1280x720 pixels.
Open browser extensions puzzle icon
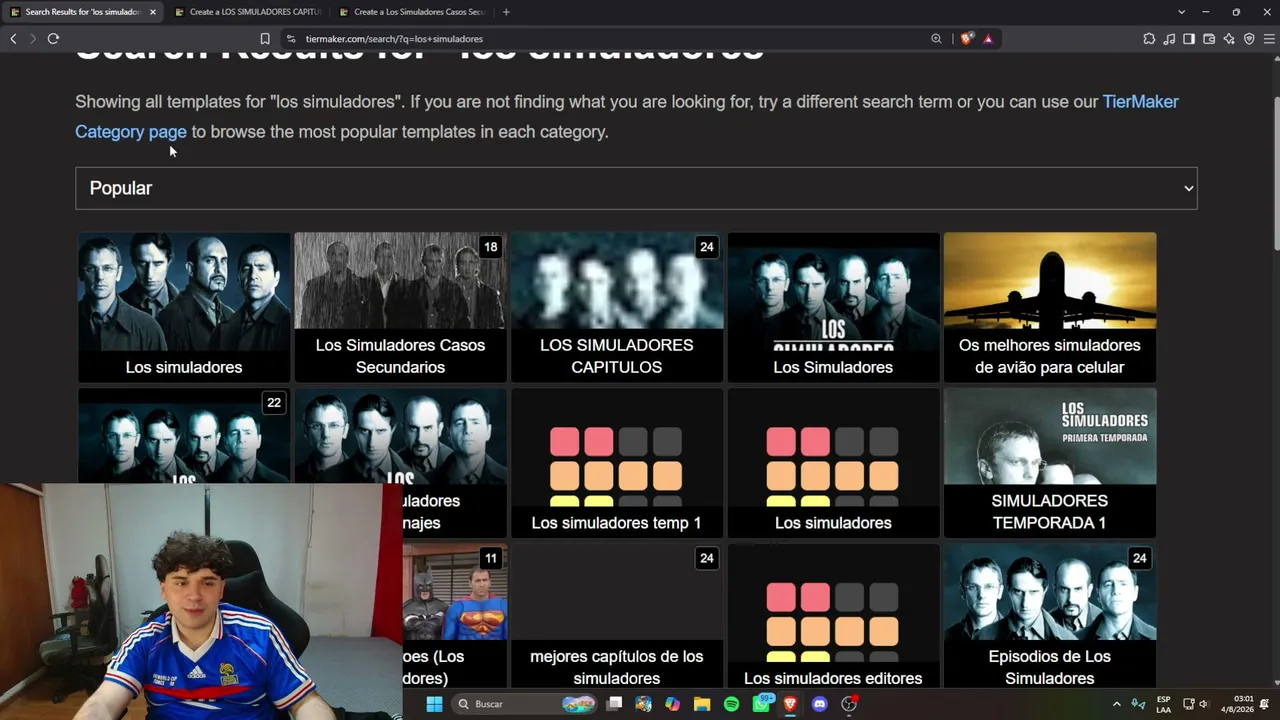tap(1149, 39)
